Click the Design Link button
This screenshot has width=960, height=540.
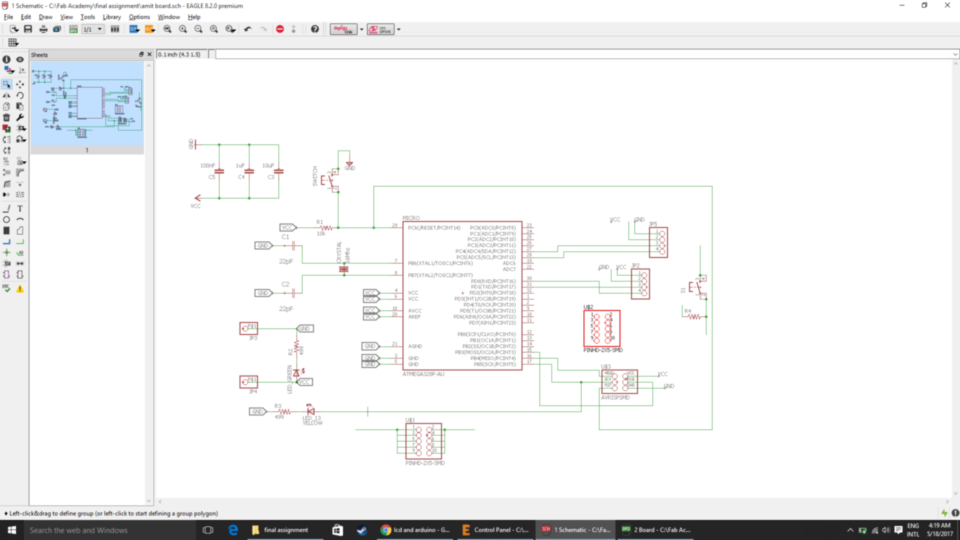pos(343,29)
